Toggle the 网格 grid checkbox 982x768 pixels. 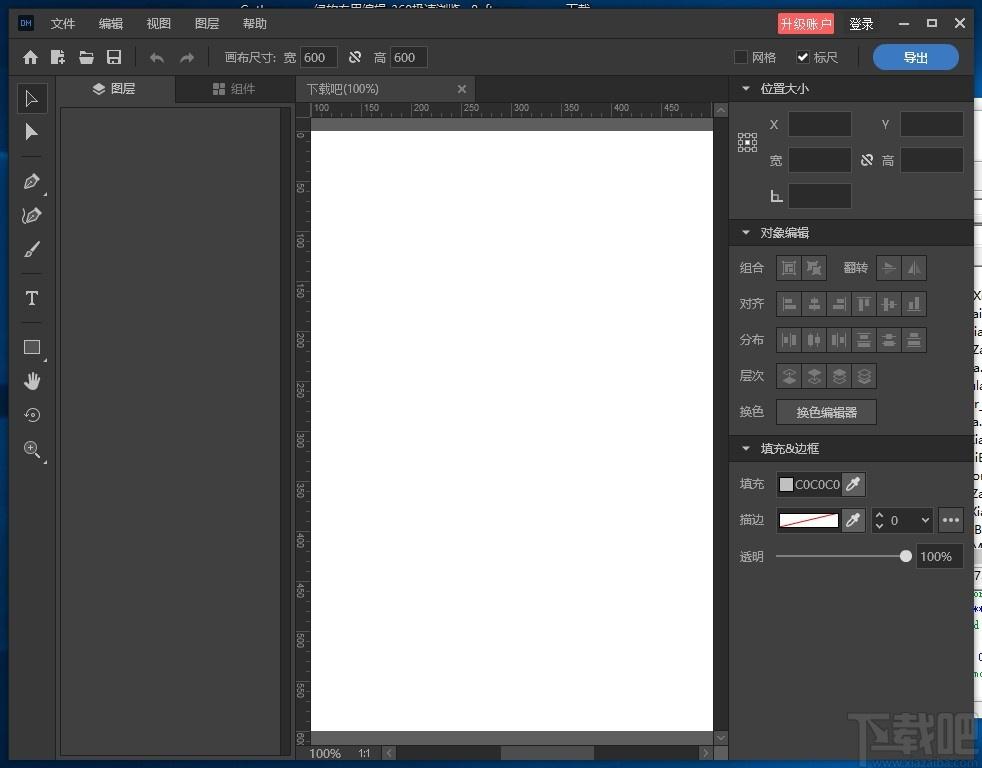click(741, 57)
